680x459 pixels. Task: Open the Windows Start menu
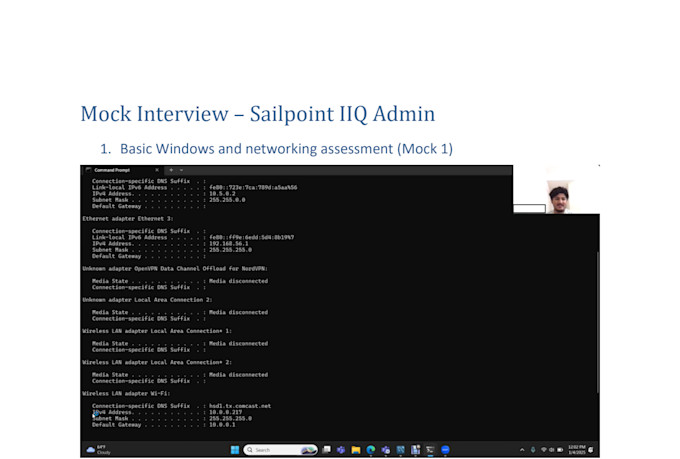[x=235, y=450]
